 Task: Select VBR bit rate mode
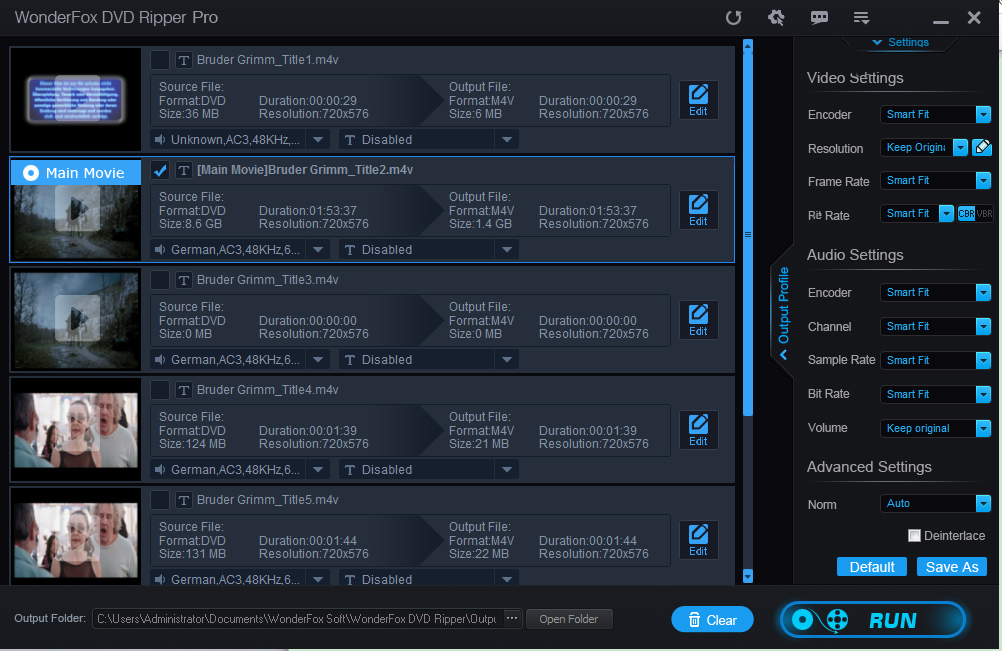pyautogui.click(x=984, y=214)
